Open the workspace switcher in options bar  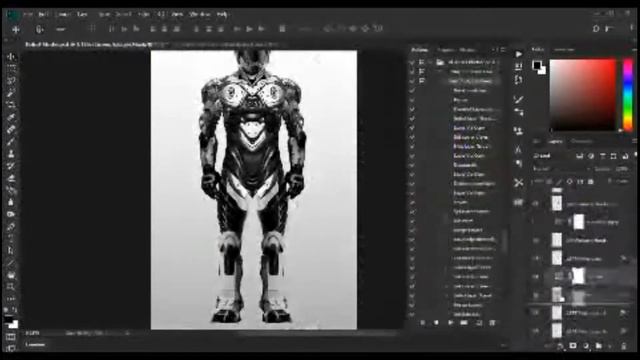pyautogui.click(x=609, y=29)
